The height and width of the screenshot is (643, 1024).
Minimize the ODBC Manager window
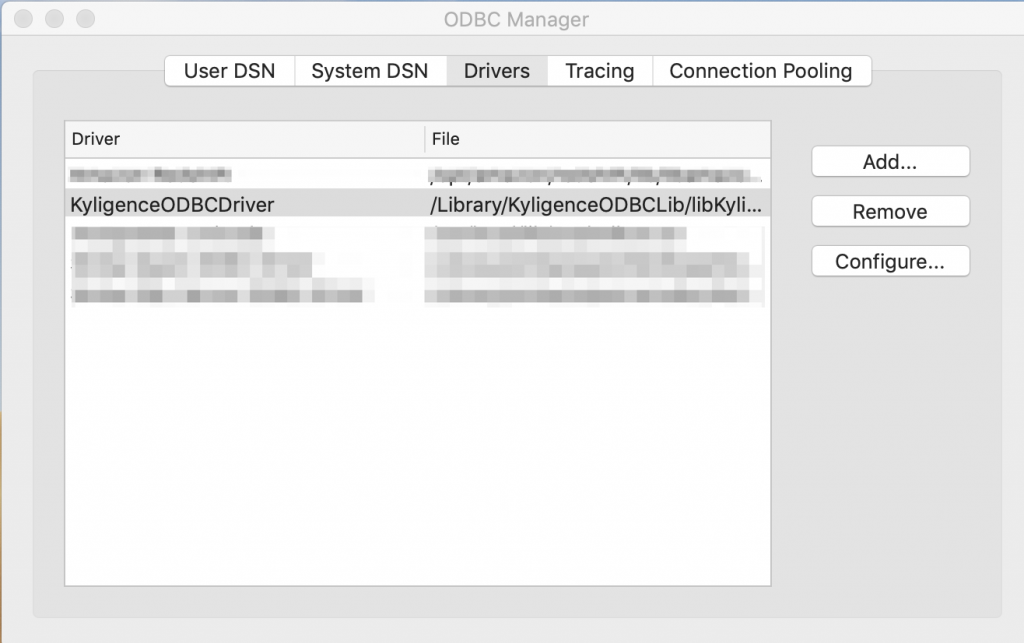tap(54, 19)
